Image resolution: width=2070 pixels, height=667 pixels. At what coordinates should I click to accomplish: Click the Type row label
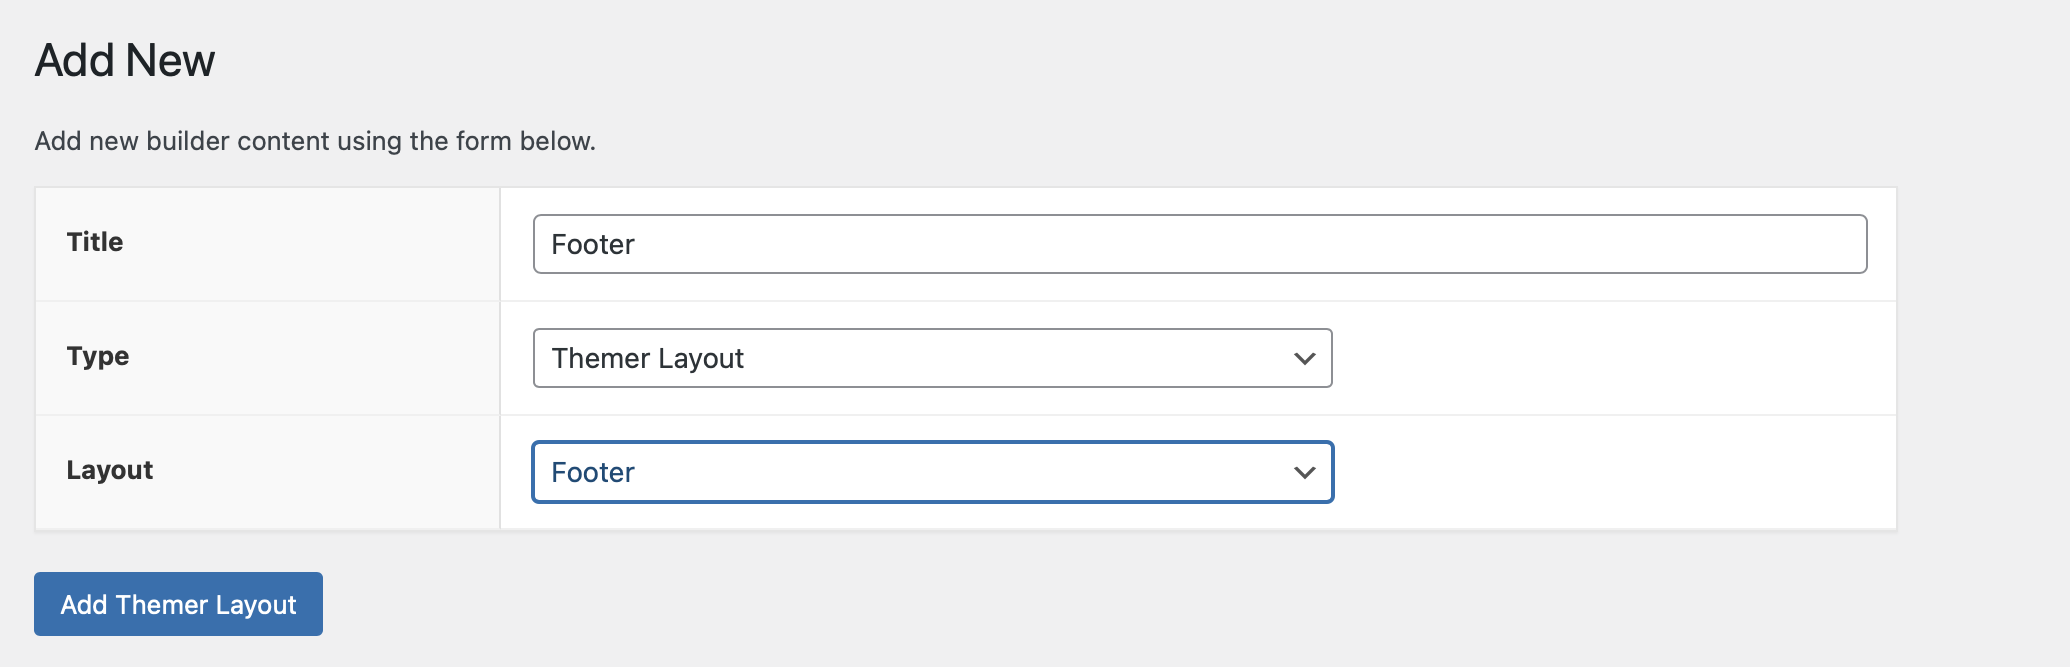(x=97, y=357)
